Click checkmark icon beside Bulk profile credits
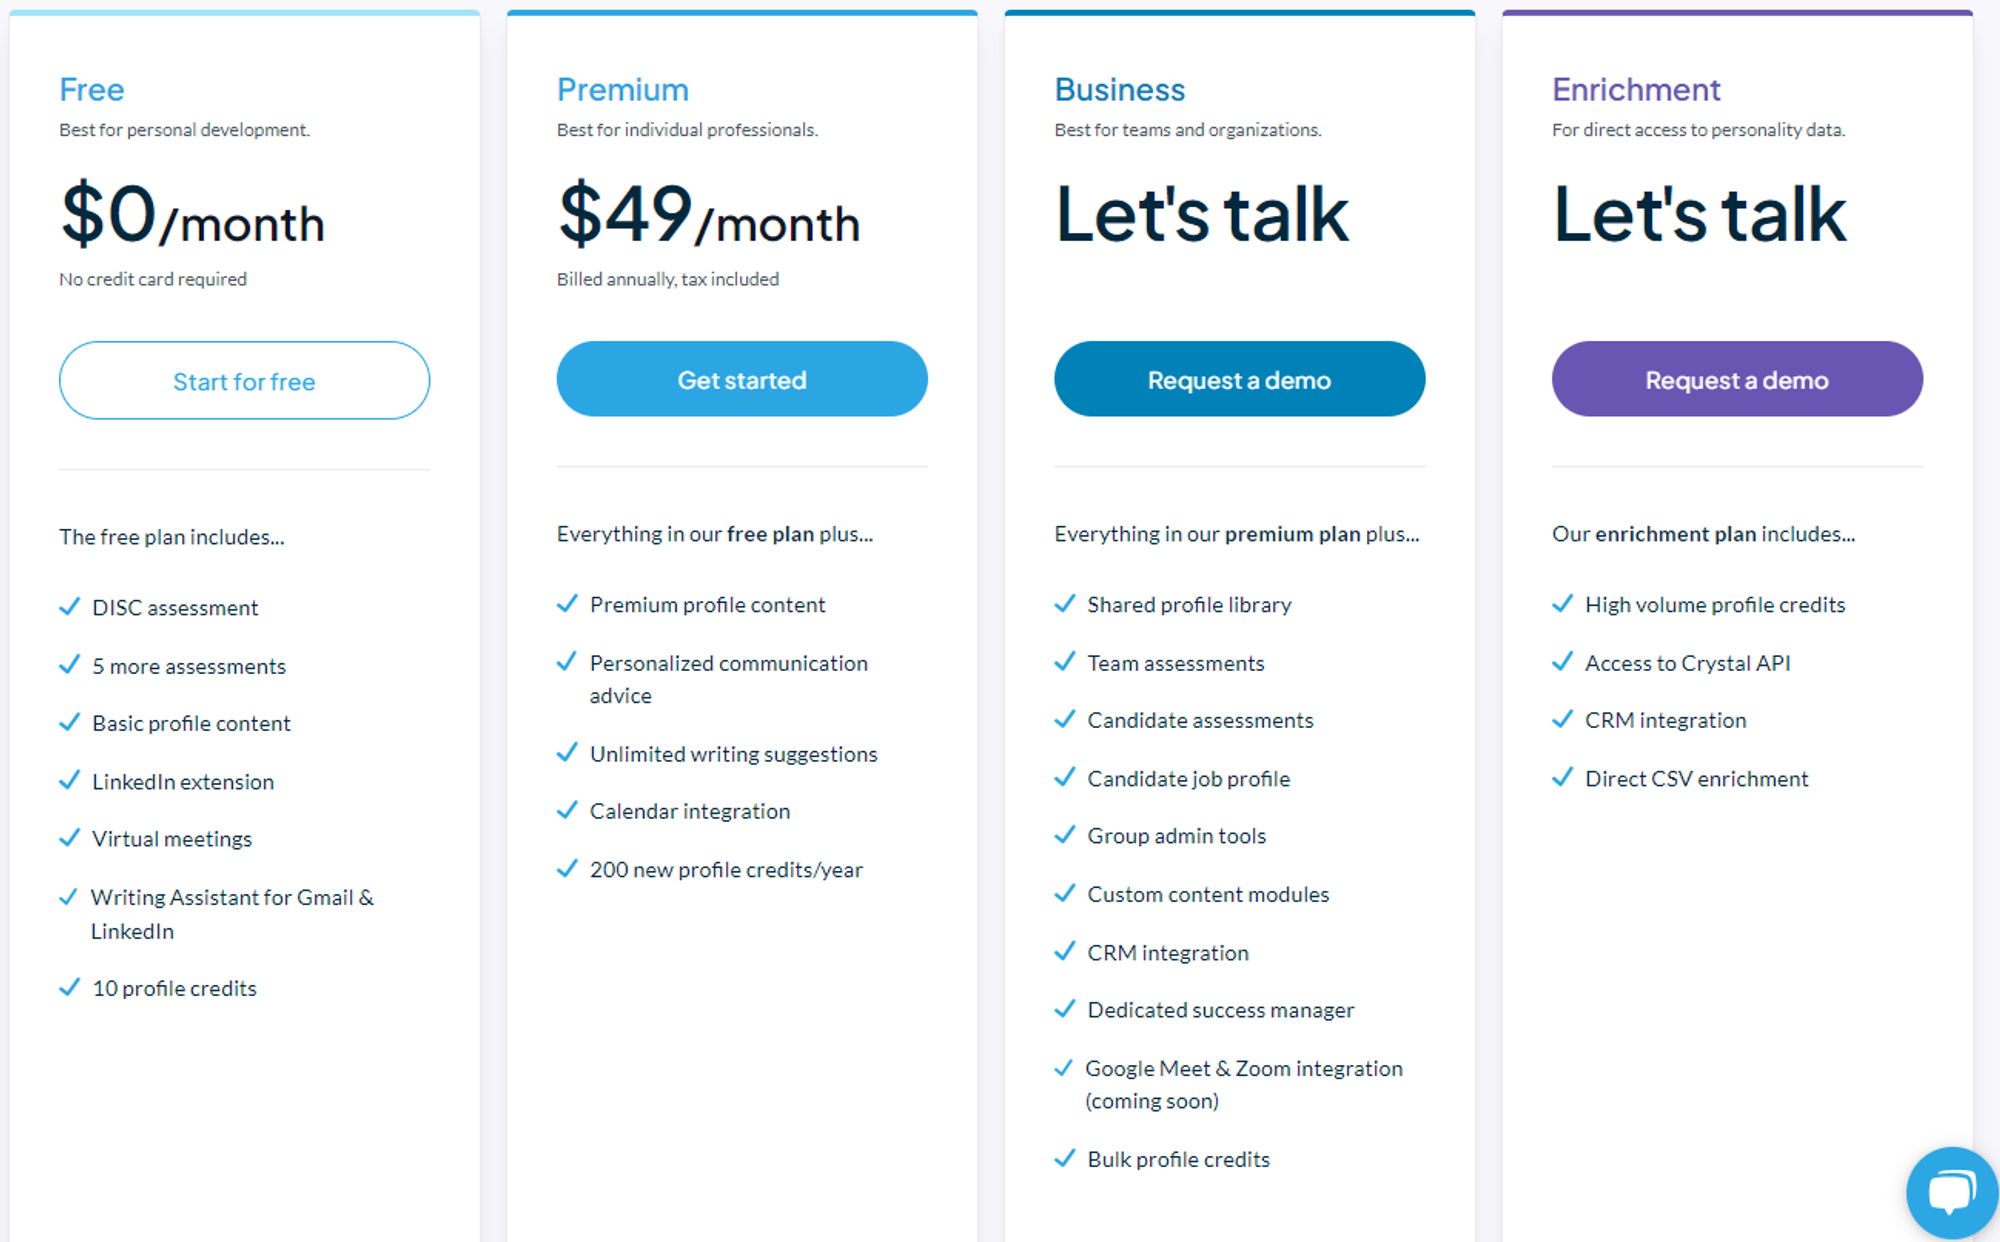 tap(1065, 1159)
